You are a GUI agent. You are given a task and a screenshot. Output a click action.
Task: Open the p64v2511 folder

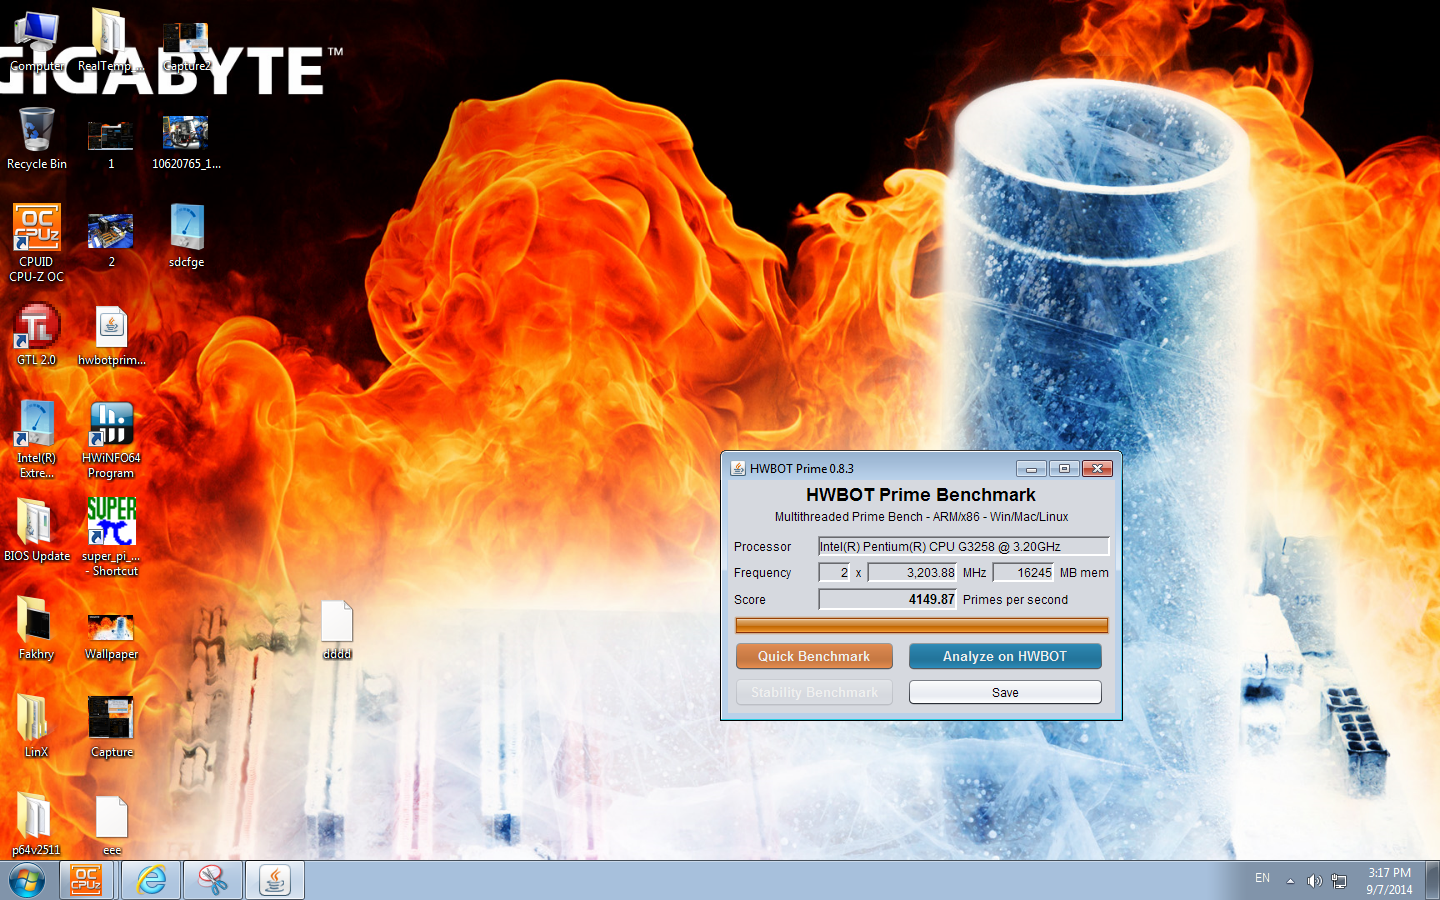pos(36,824)
